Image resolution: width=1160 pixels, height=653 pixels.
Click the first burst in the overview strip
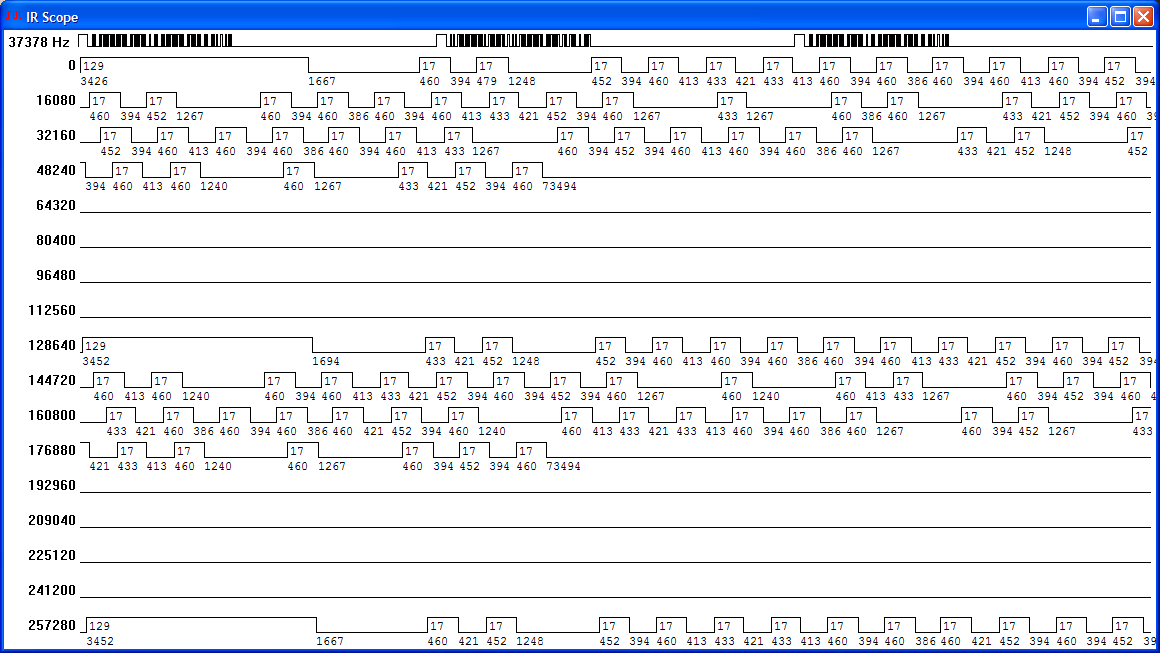(155, 40)
